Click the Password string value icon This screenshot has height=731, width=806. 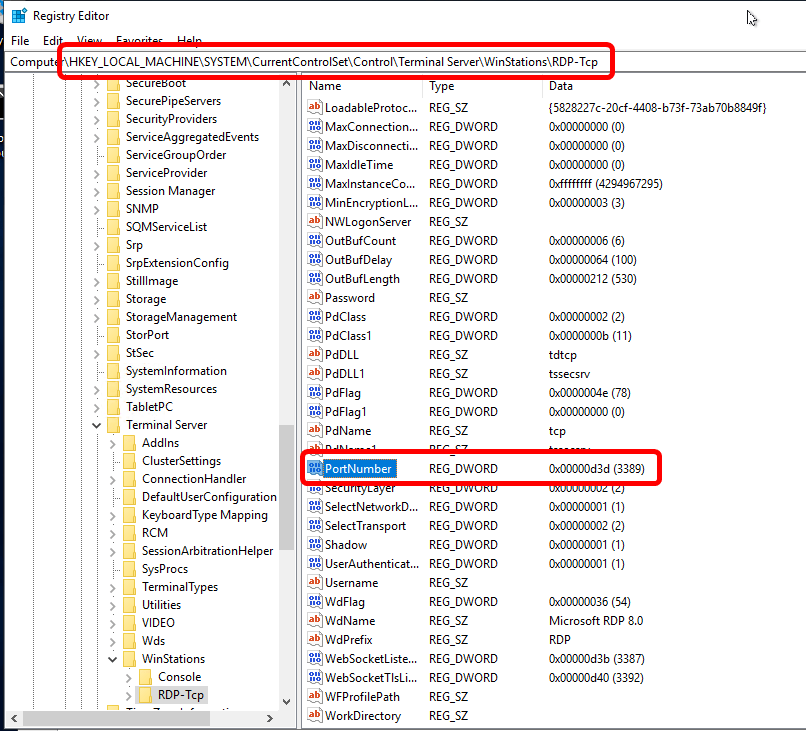click(315, 297)
